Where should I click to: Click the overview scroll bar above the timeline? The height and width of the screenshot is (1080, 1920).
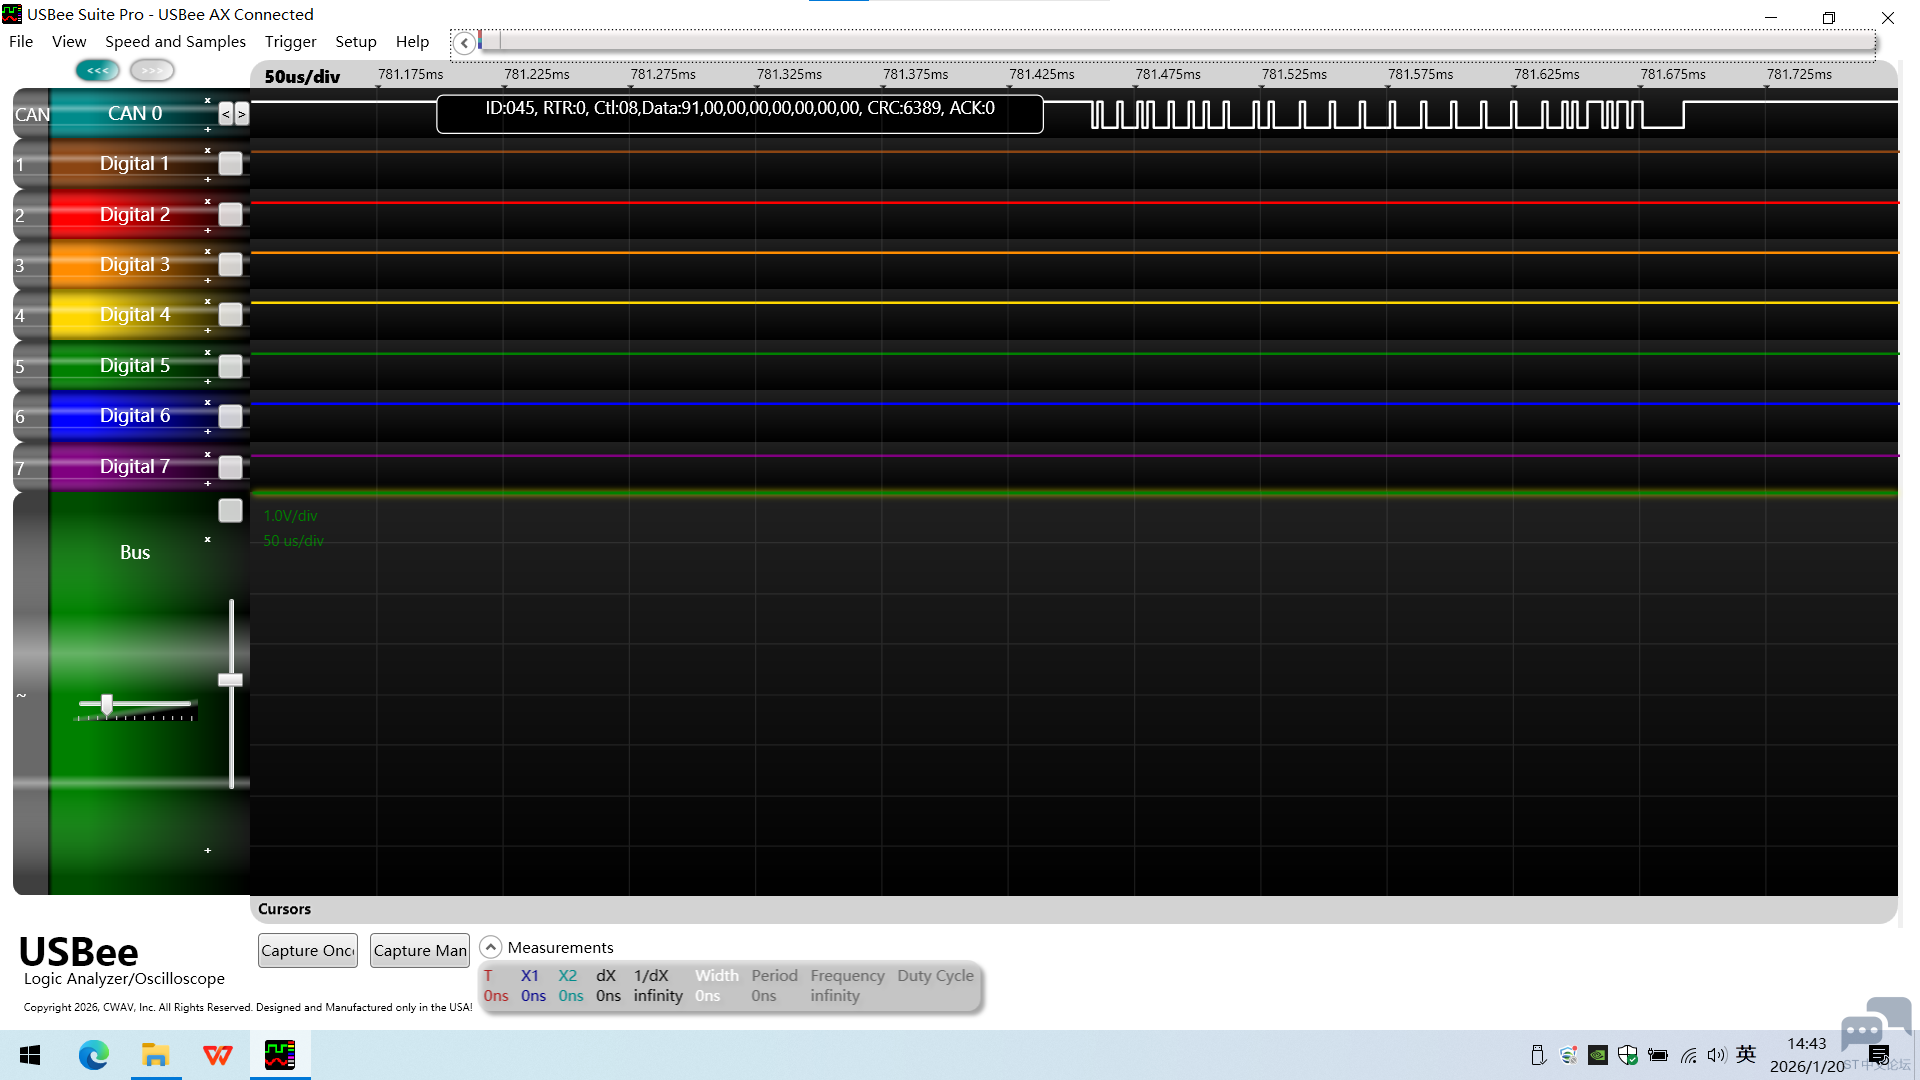(1176, 42)
